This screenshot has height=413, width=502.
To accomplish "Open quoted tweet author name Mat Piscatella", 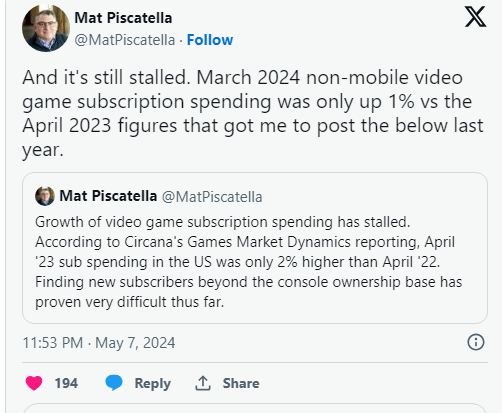I will tap(108, 196).
